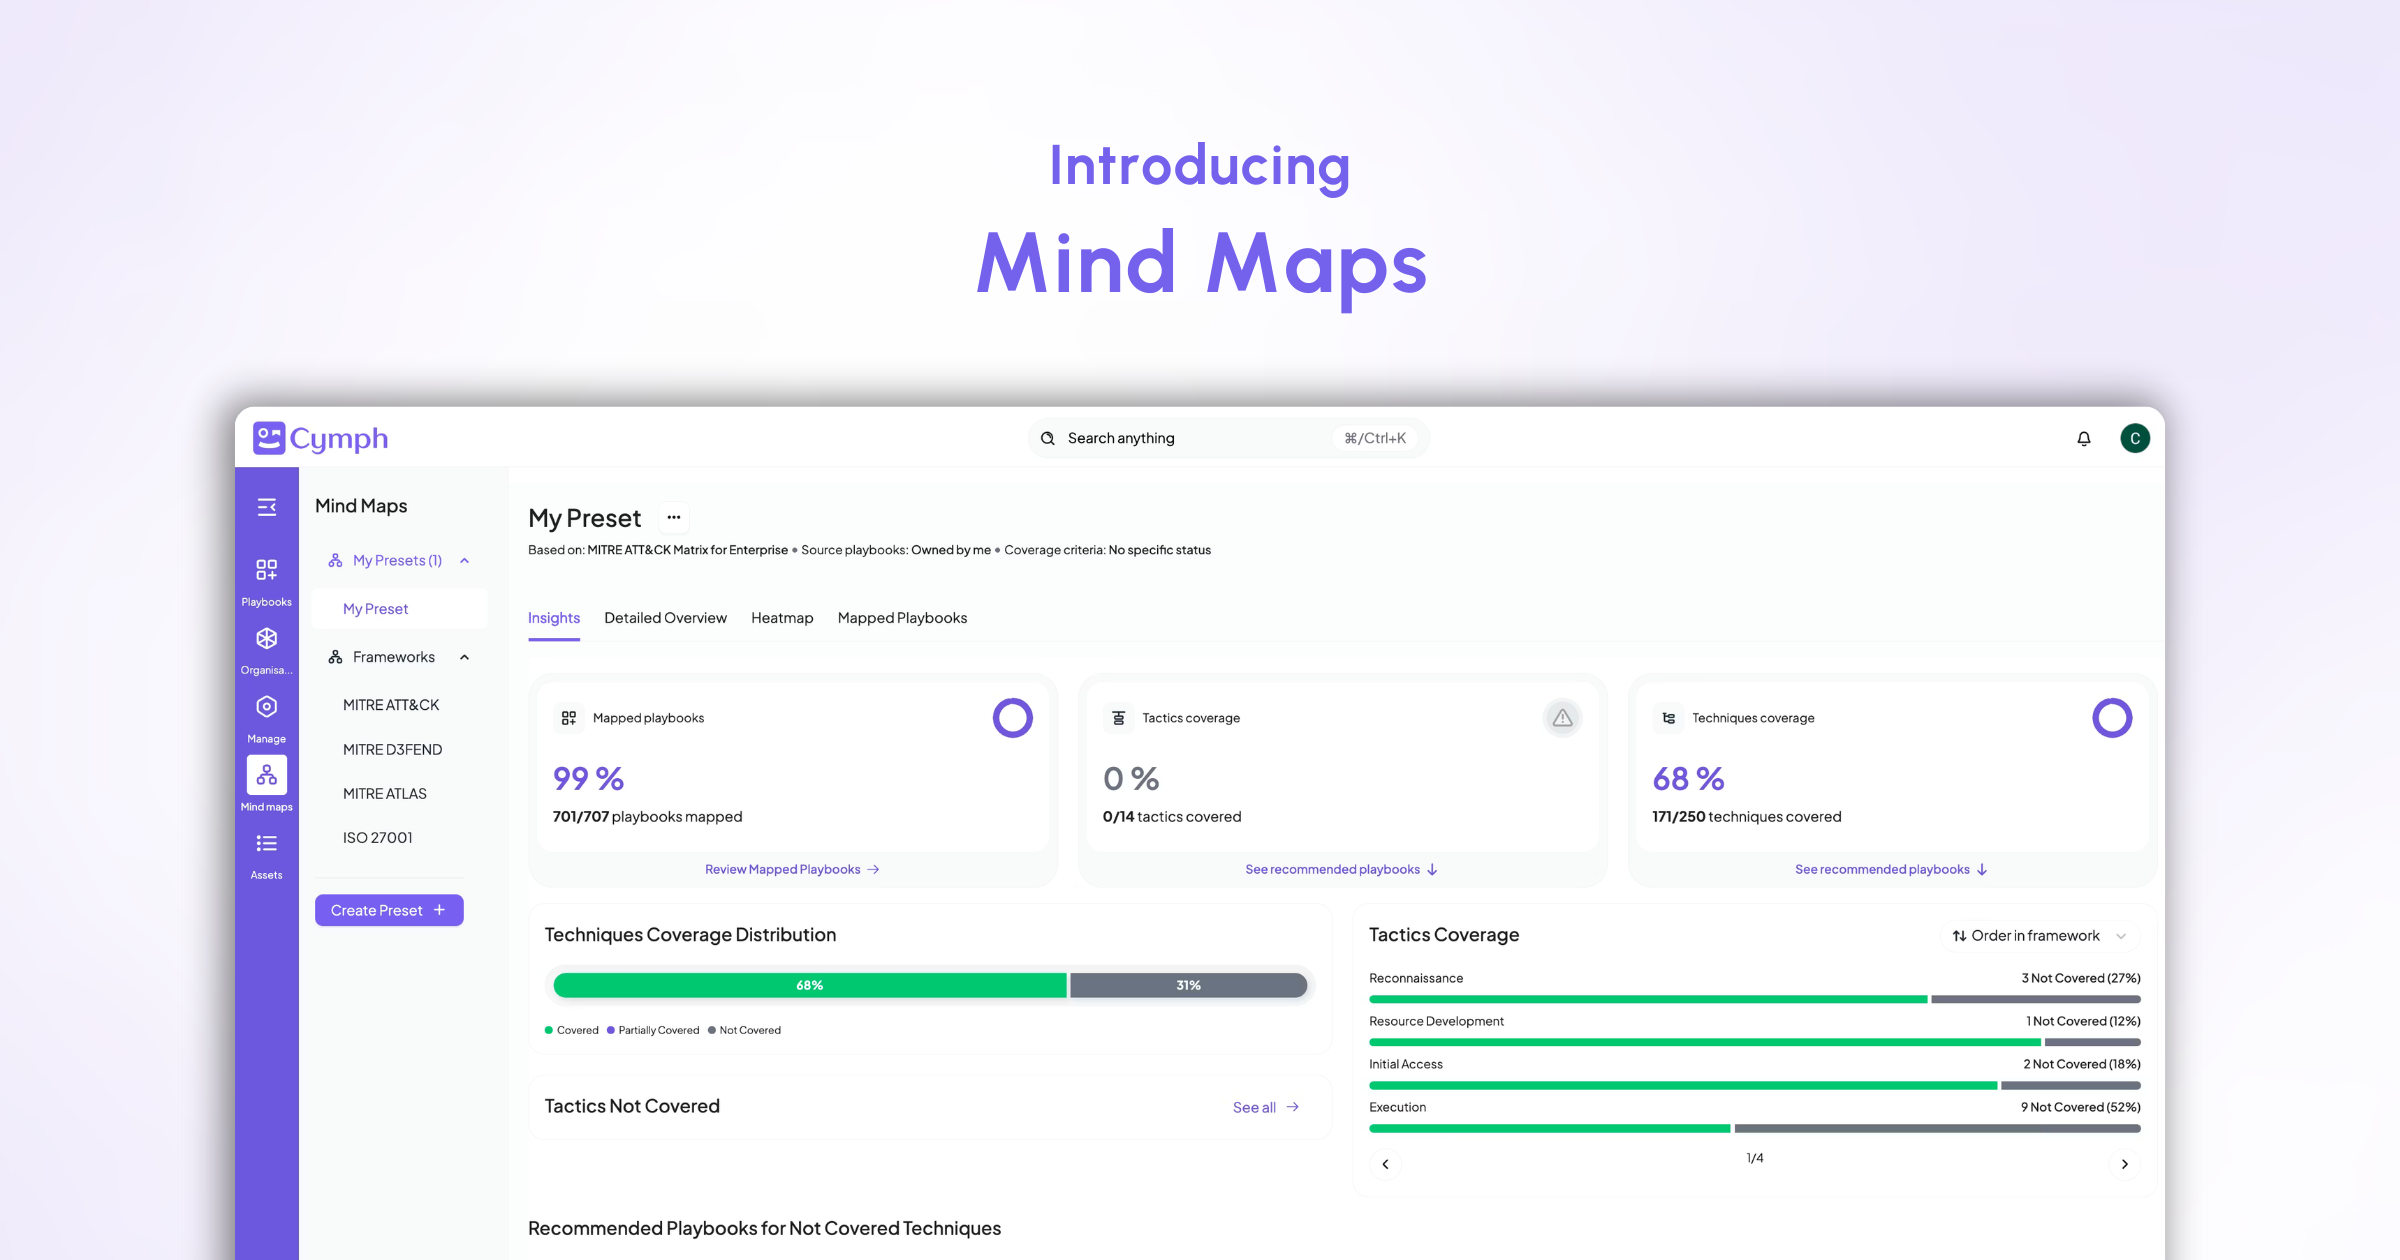Click See all for Tactics Not Covered
The width and height of the screenshot is (2400, 1260).
tap(1265, 1106)
